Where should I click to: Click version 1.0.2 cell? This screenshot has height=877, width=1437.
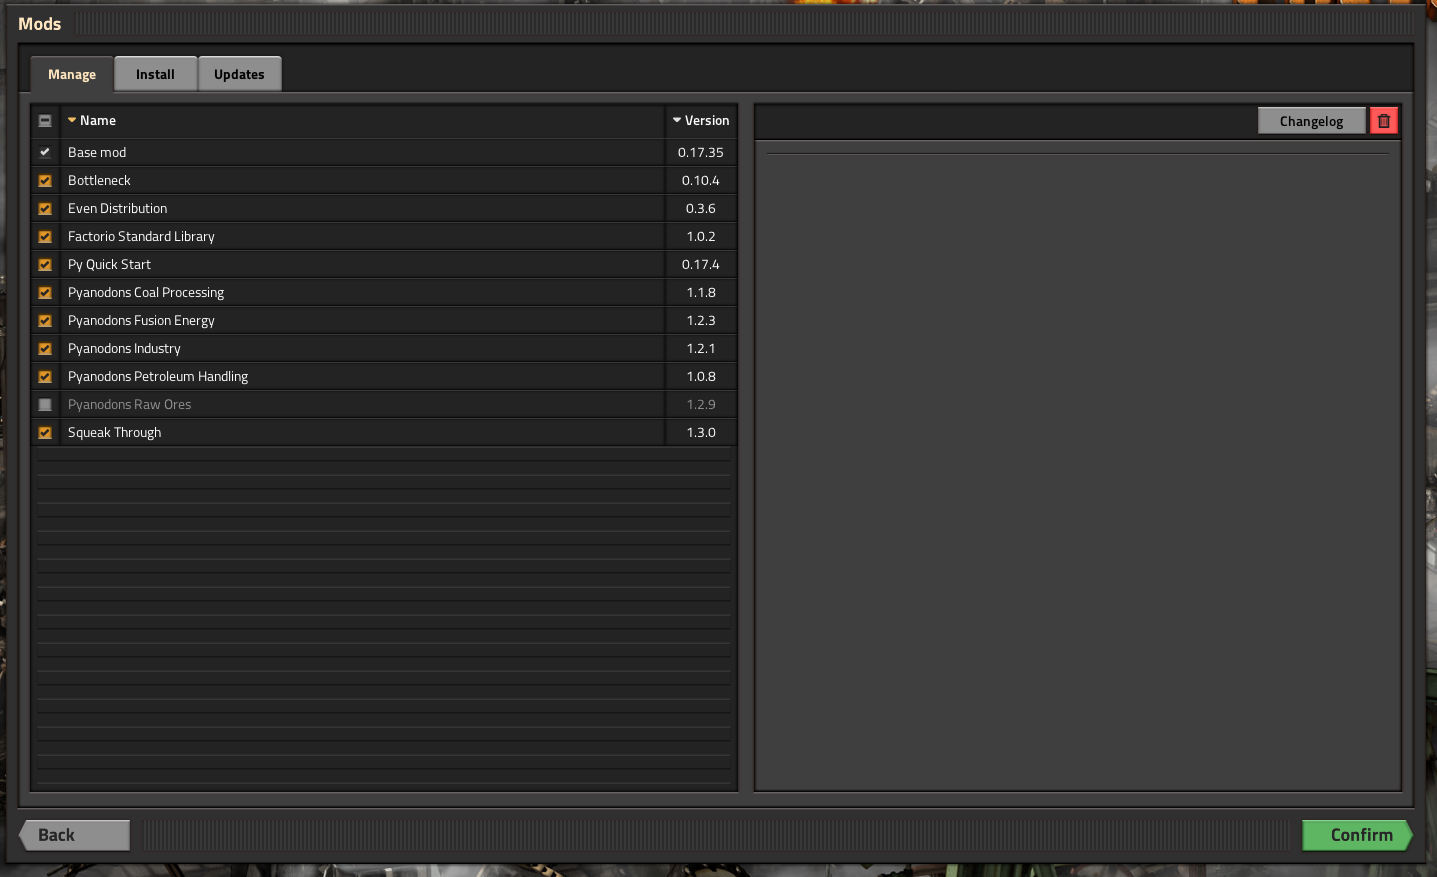(x=701, y=237)
